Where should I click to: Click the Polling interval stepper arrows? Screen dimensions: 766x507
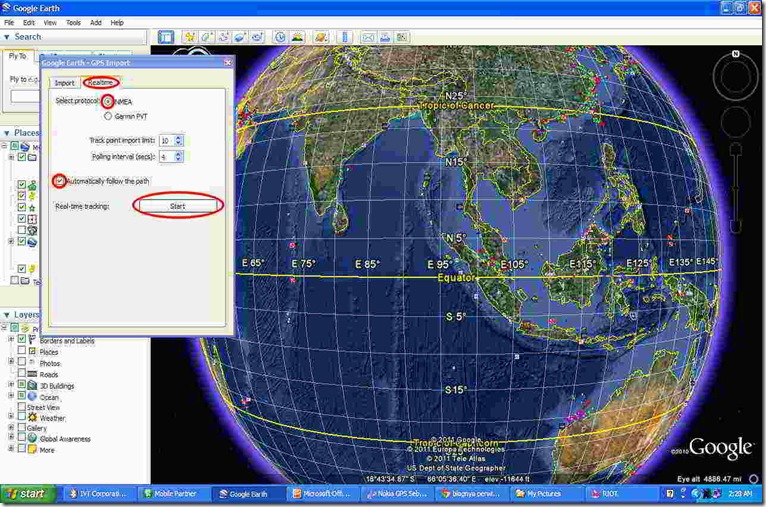pos(178,156)
